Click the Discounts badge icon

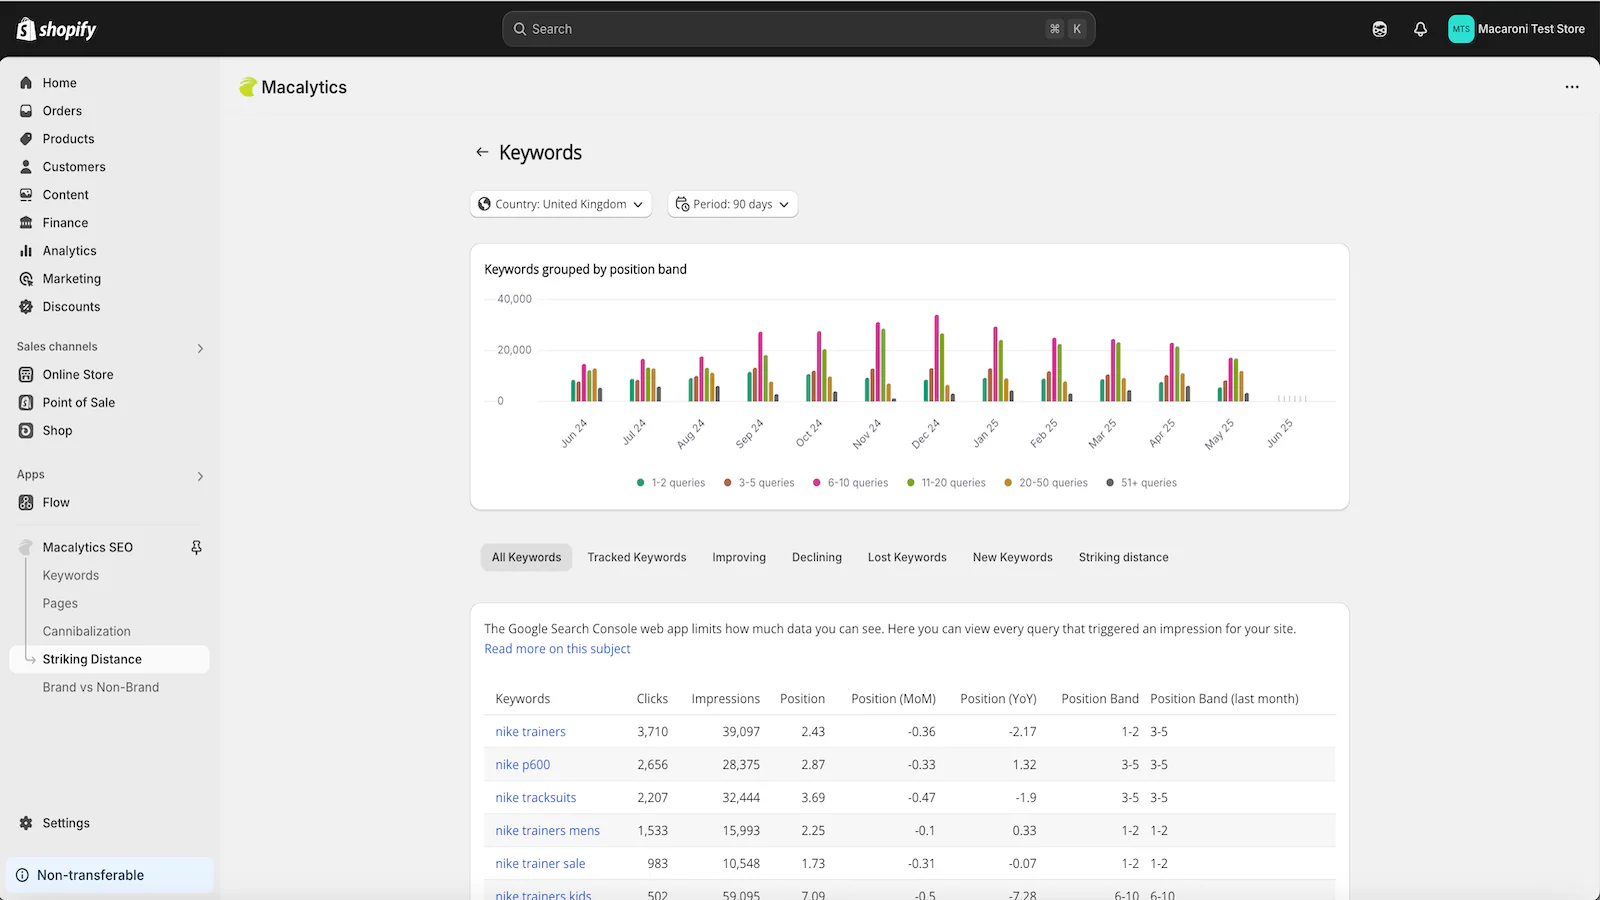tap(26, 307)
